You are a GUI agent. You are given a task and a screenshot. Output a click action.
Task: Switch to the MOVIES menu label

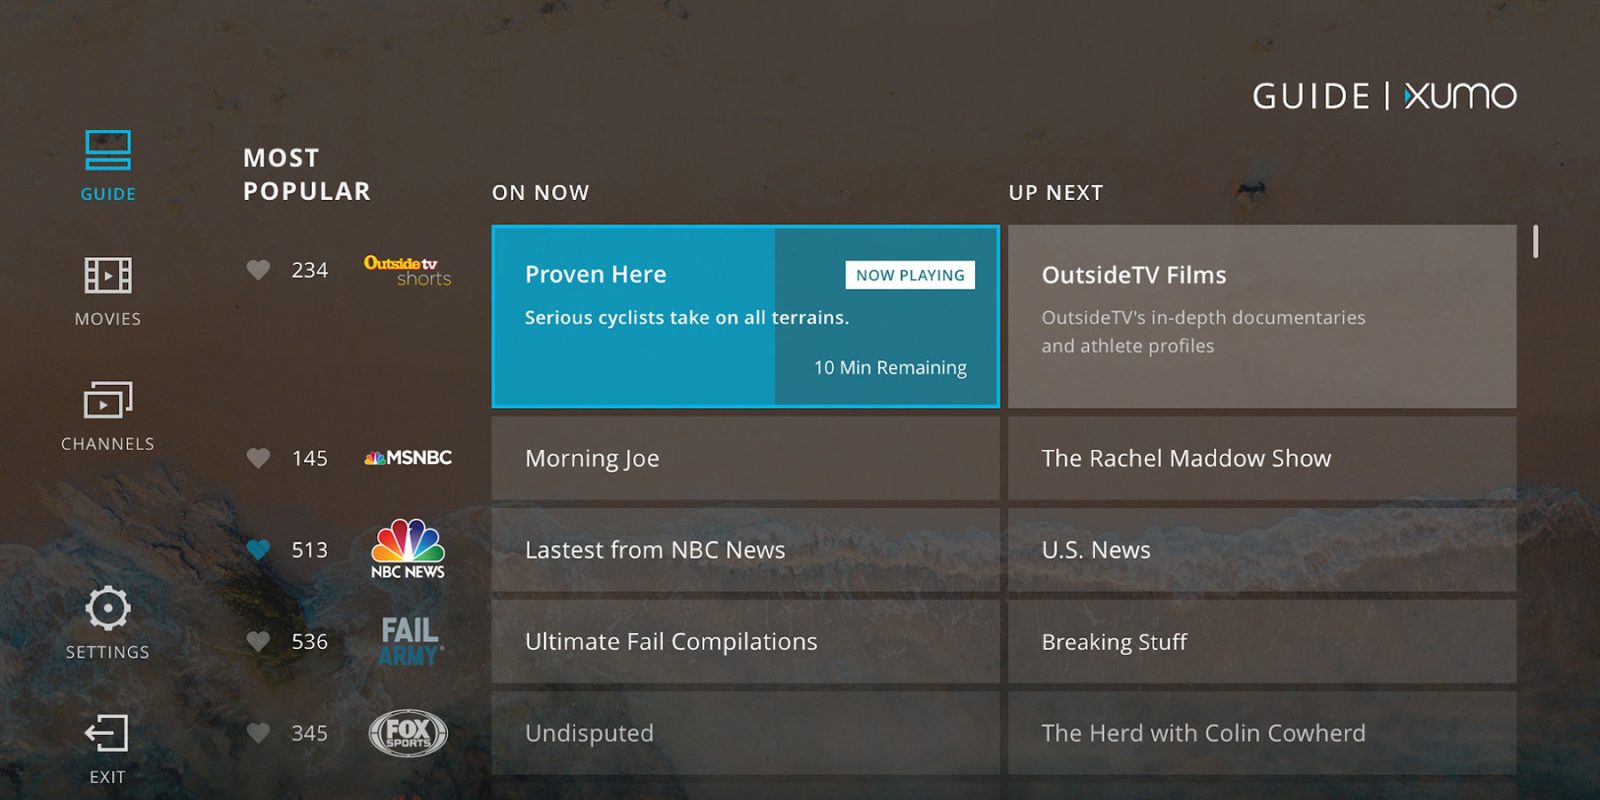click(108, 319)
